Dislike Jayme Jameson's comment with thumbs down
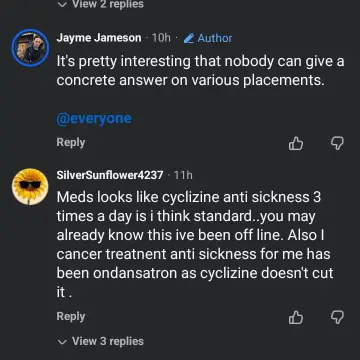The width and height of the screenshot is (360, 360). coord(337,144)
